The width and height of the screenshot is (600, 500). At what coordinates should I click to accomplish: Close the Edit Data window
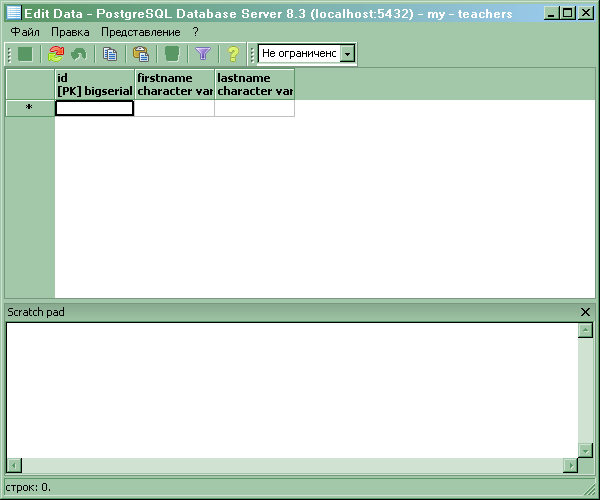click(585, 13)
